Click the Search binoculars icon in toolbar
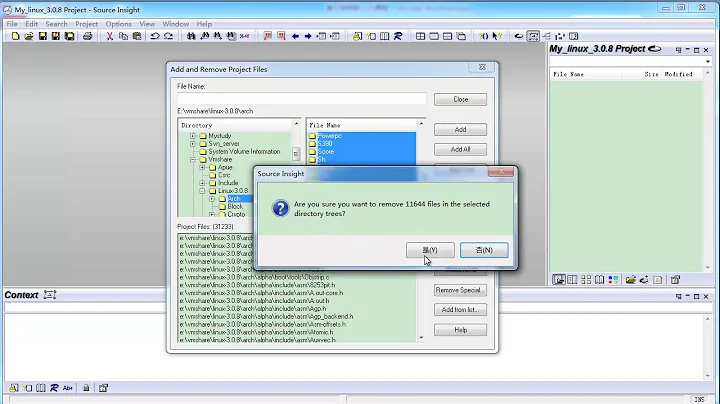This screenshot has height=404, width=720. click(191, 36)
